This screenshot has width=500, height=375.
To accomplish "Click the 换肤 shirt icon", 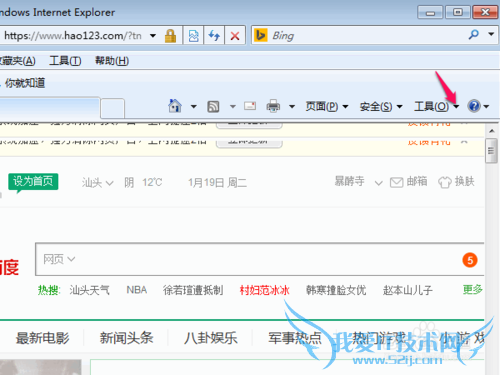I will [445, 182].
